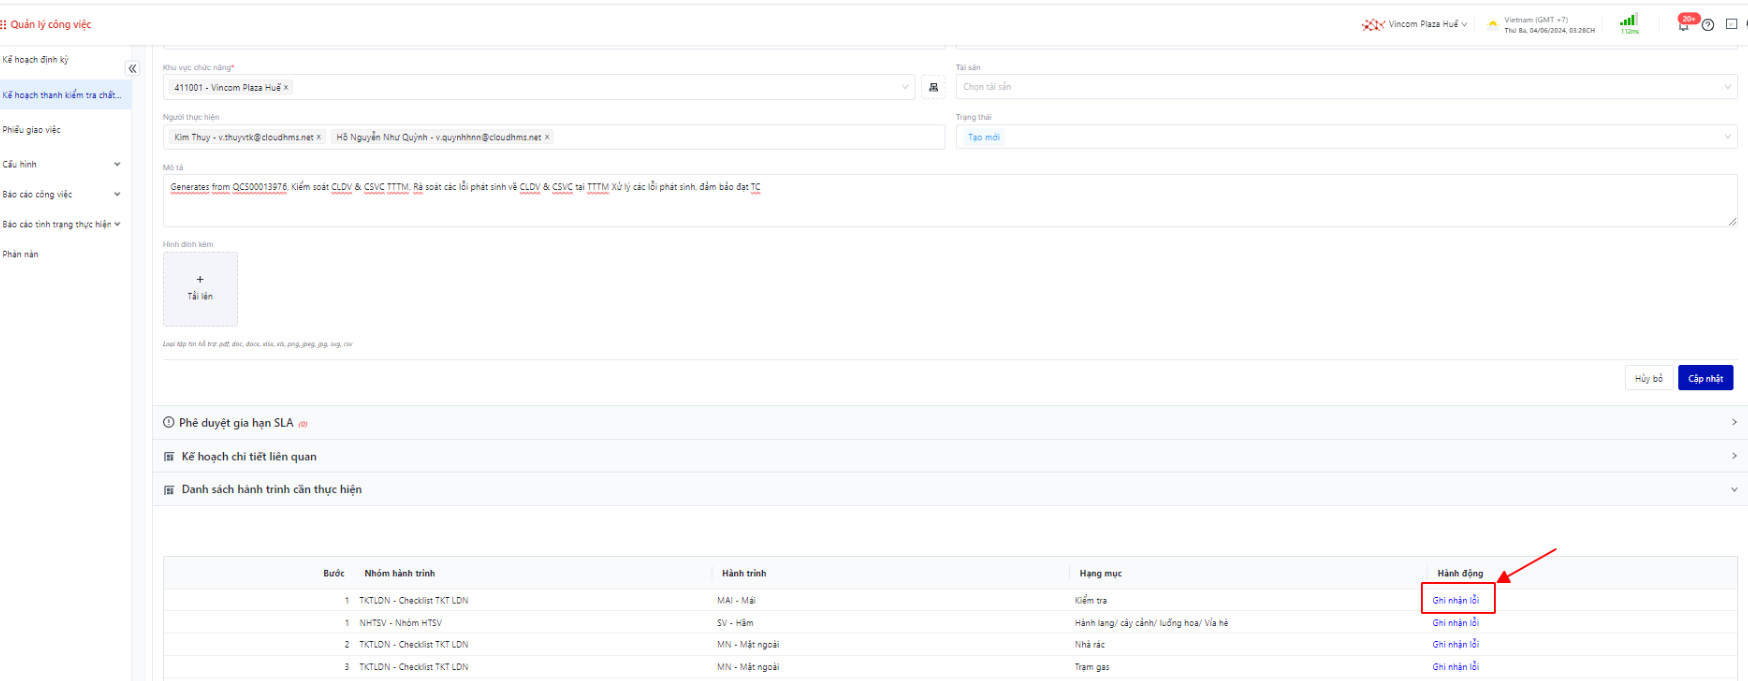Remove Hồ Nguyễn Như Quỳnh assignee tag
This screenshot has width=1748, height=681.
[x=547, y=138]
